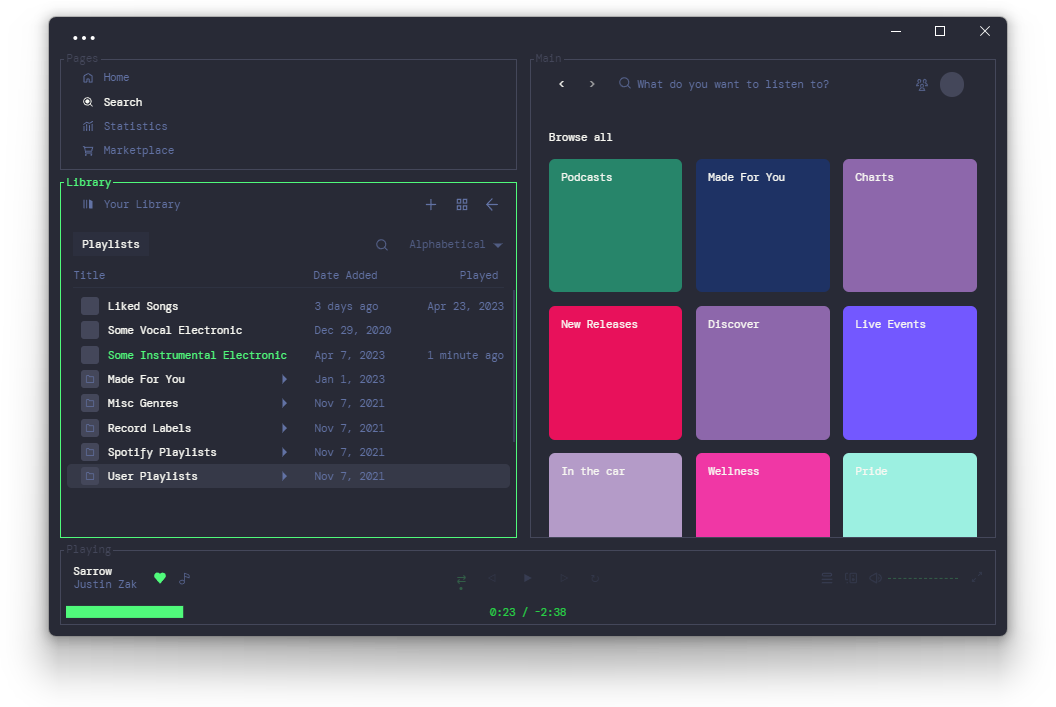Open the Pride category card

pos(909,495)
